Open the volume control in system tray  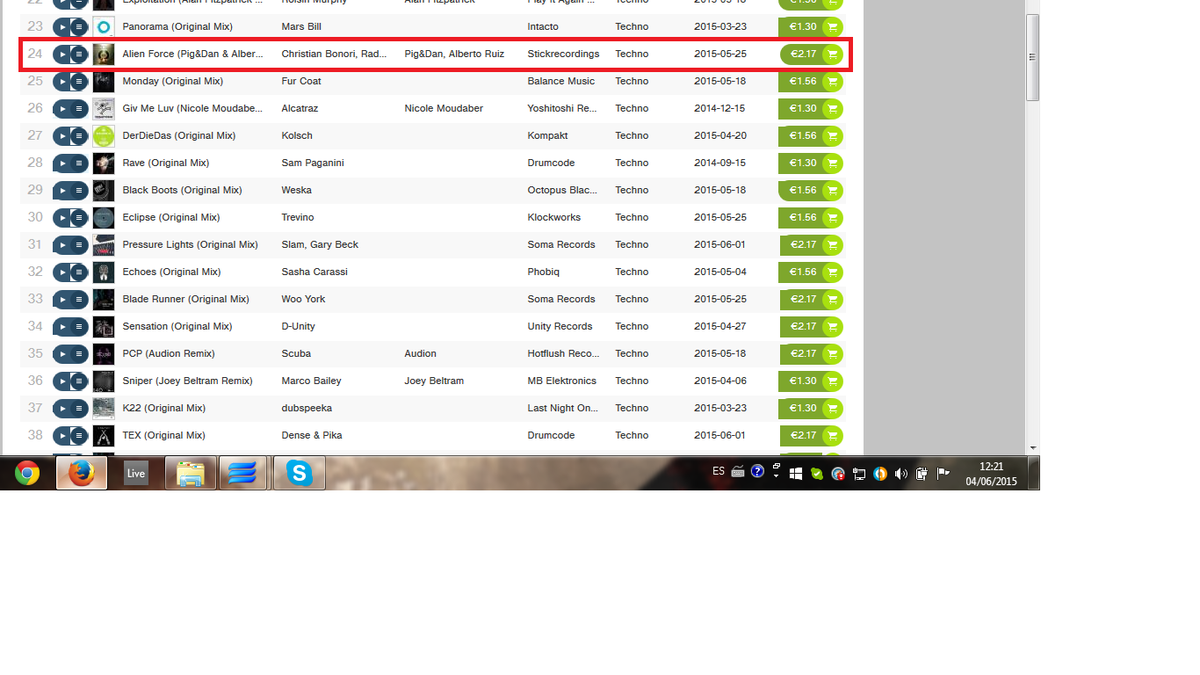point(901,474)
